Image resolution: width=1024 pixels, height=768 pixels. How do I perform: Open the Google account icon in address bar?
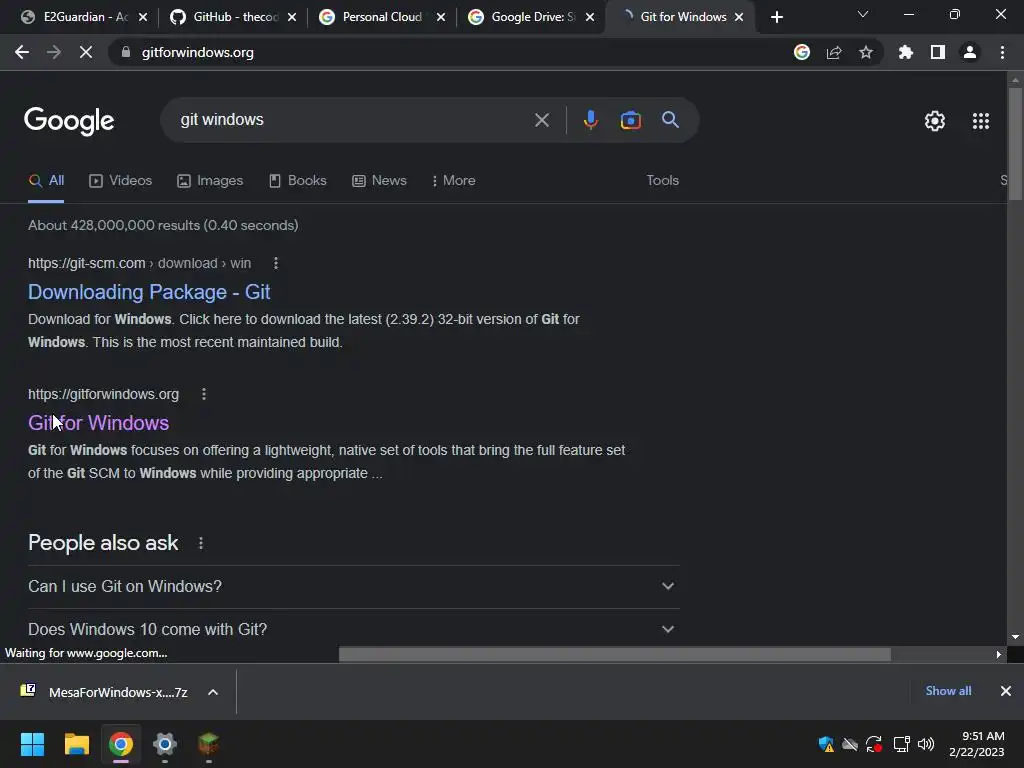coord(802,52)
